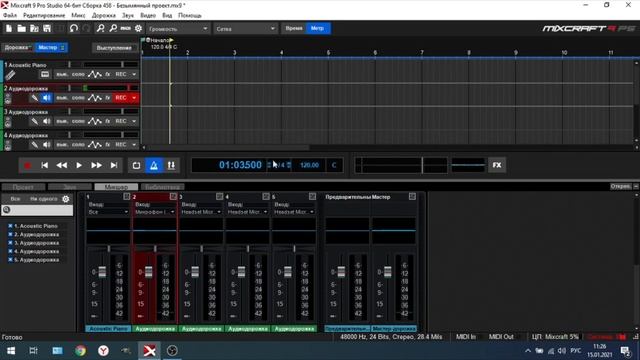
Task: Click the pan slider on mixer channel 3
Action: click(201, 249)
